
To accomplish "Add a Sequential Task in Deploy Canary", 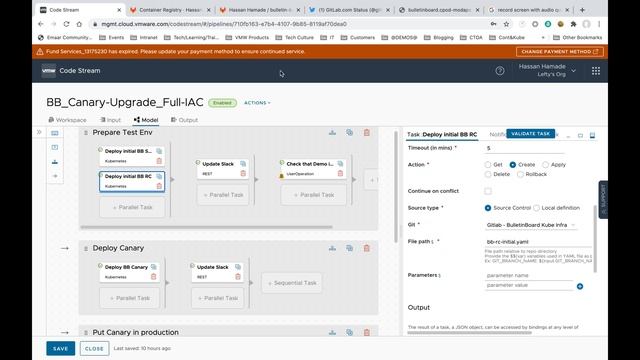I will (292, 283).
